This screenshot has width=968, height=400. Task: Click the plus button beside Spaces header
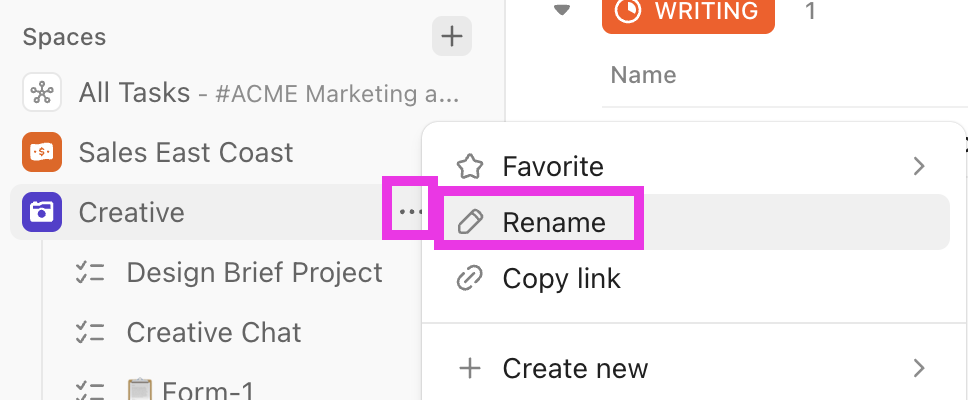(x=452, y=37)
